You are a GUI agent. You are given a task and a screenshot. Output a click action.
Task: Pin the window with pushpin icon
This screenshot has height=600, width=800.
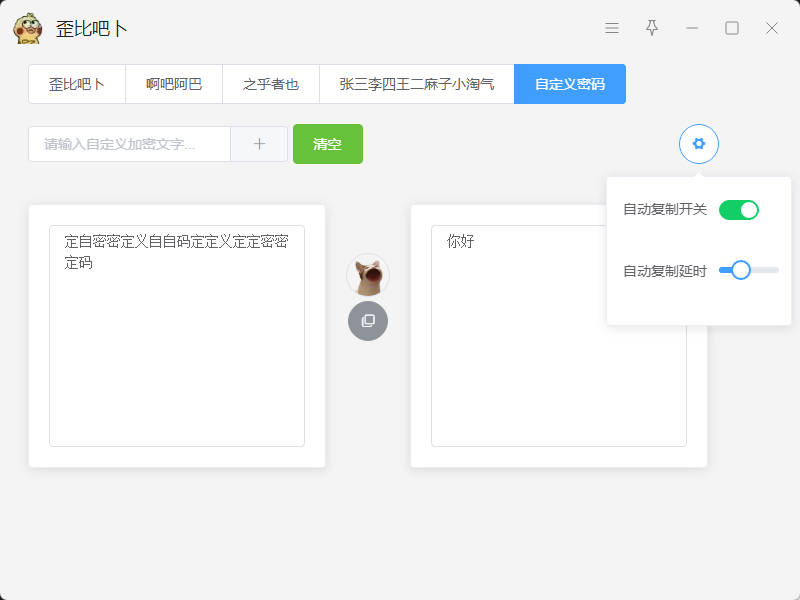pyautogui.click(x=652, y=28)
